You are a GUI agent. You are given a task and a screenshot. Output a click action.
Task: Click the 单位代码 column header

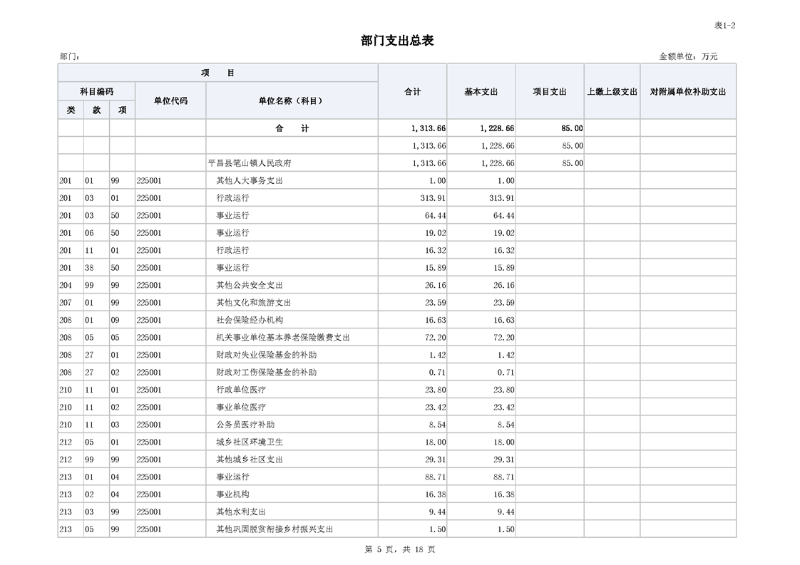170,101
